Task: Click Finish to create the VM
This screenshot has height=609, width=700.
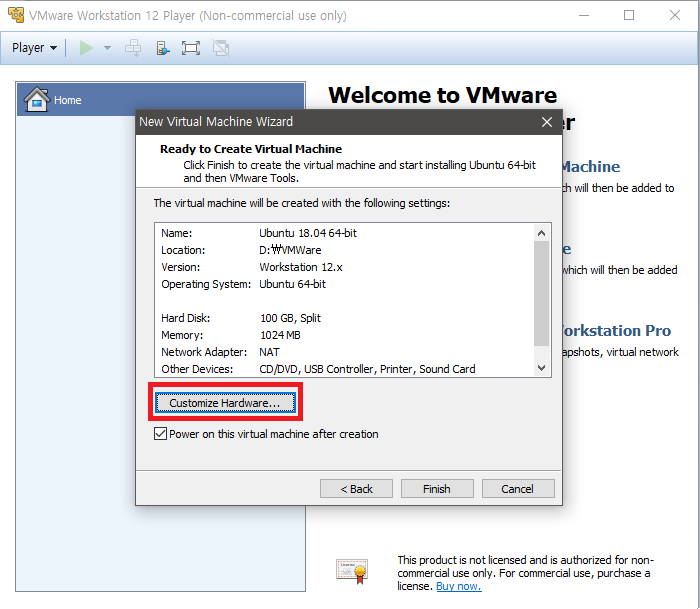Action: (x=437, y=489)
